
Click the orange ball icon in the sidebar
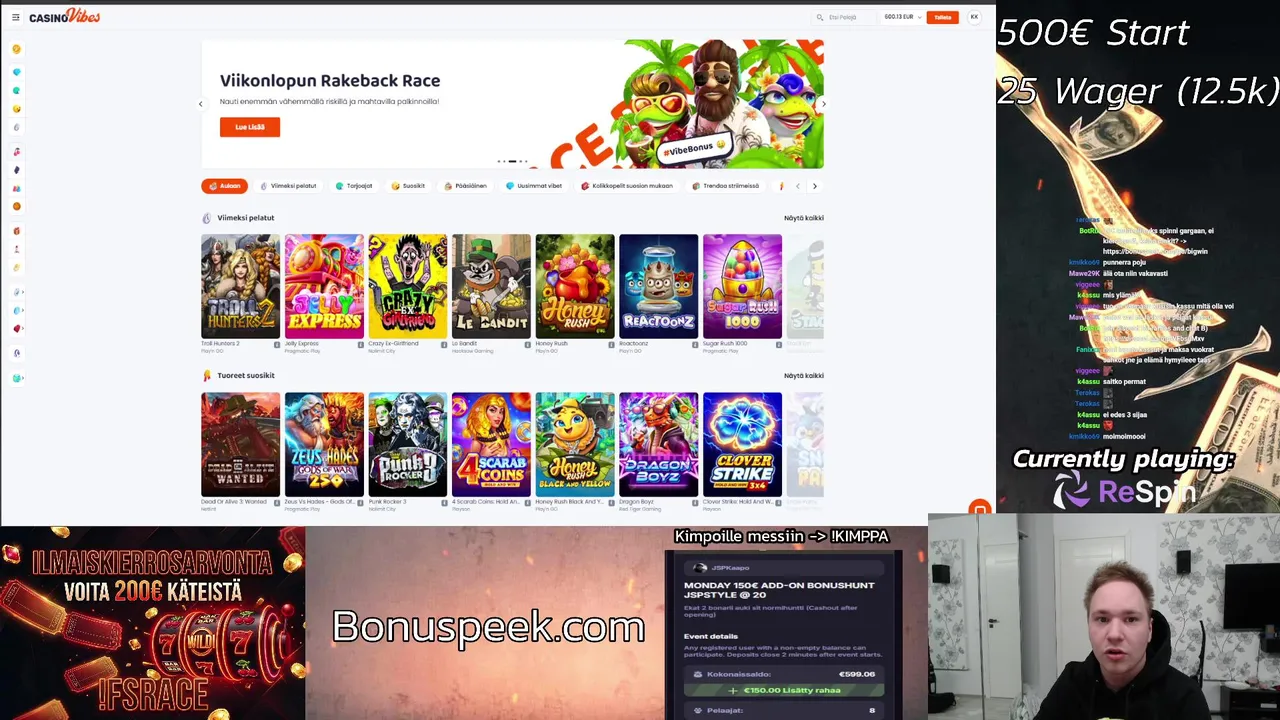[16, 206]
